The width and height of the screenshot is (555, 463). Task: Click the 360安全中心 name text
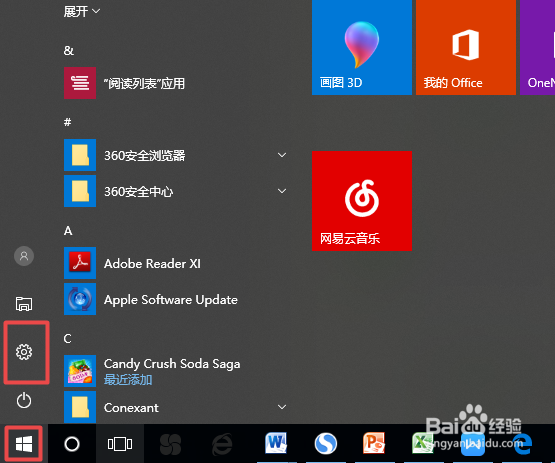(x=138, y=192)
